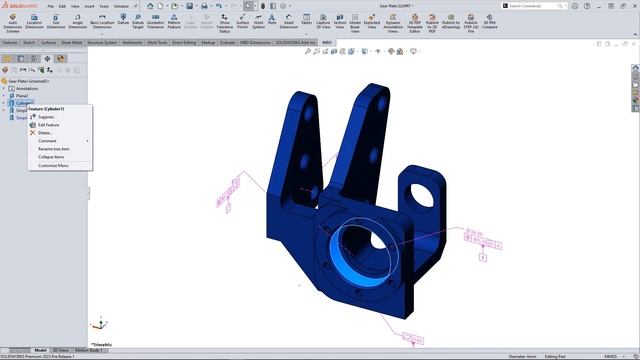
Task: Open the Edit menu
Action: [62, 6]
